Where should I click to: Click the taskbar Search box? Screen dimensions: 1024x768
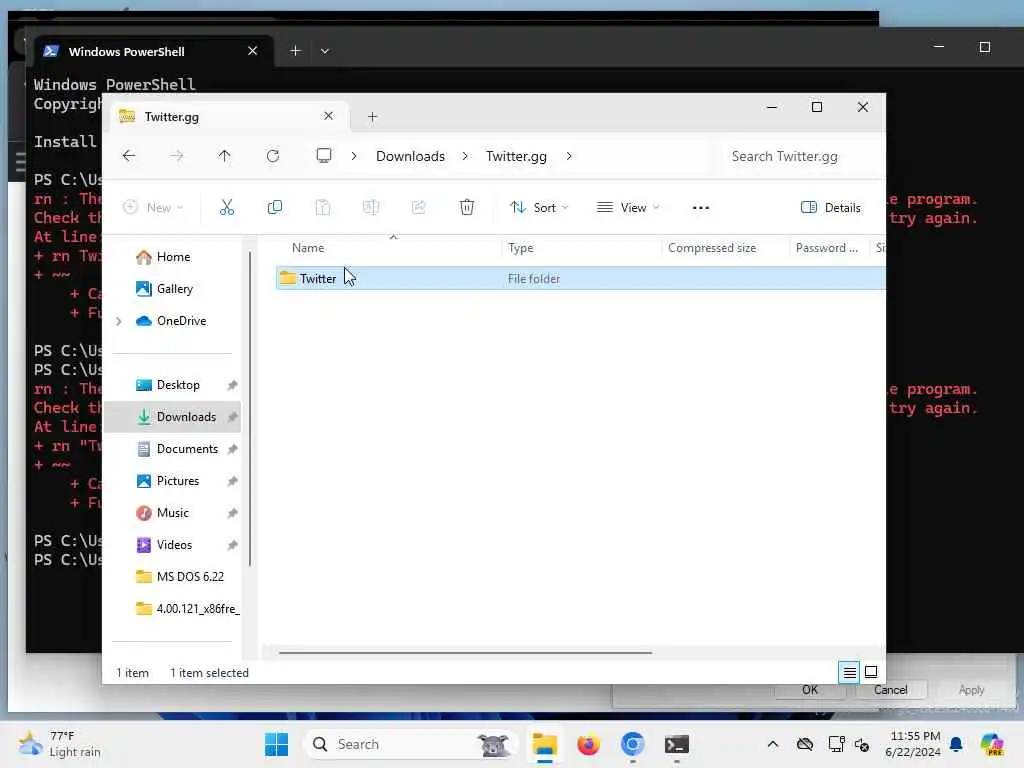tap(410, 744)
